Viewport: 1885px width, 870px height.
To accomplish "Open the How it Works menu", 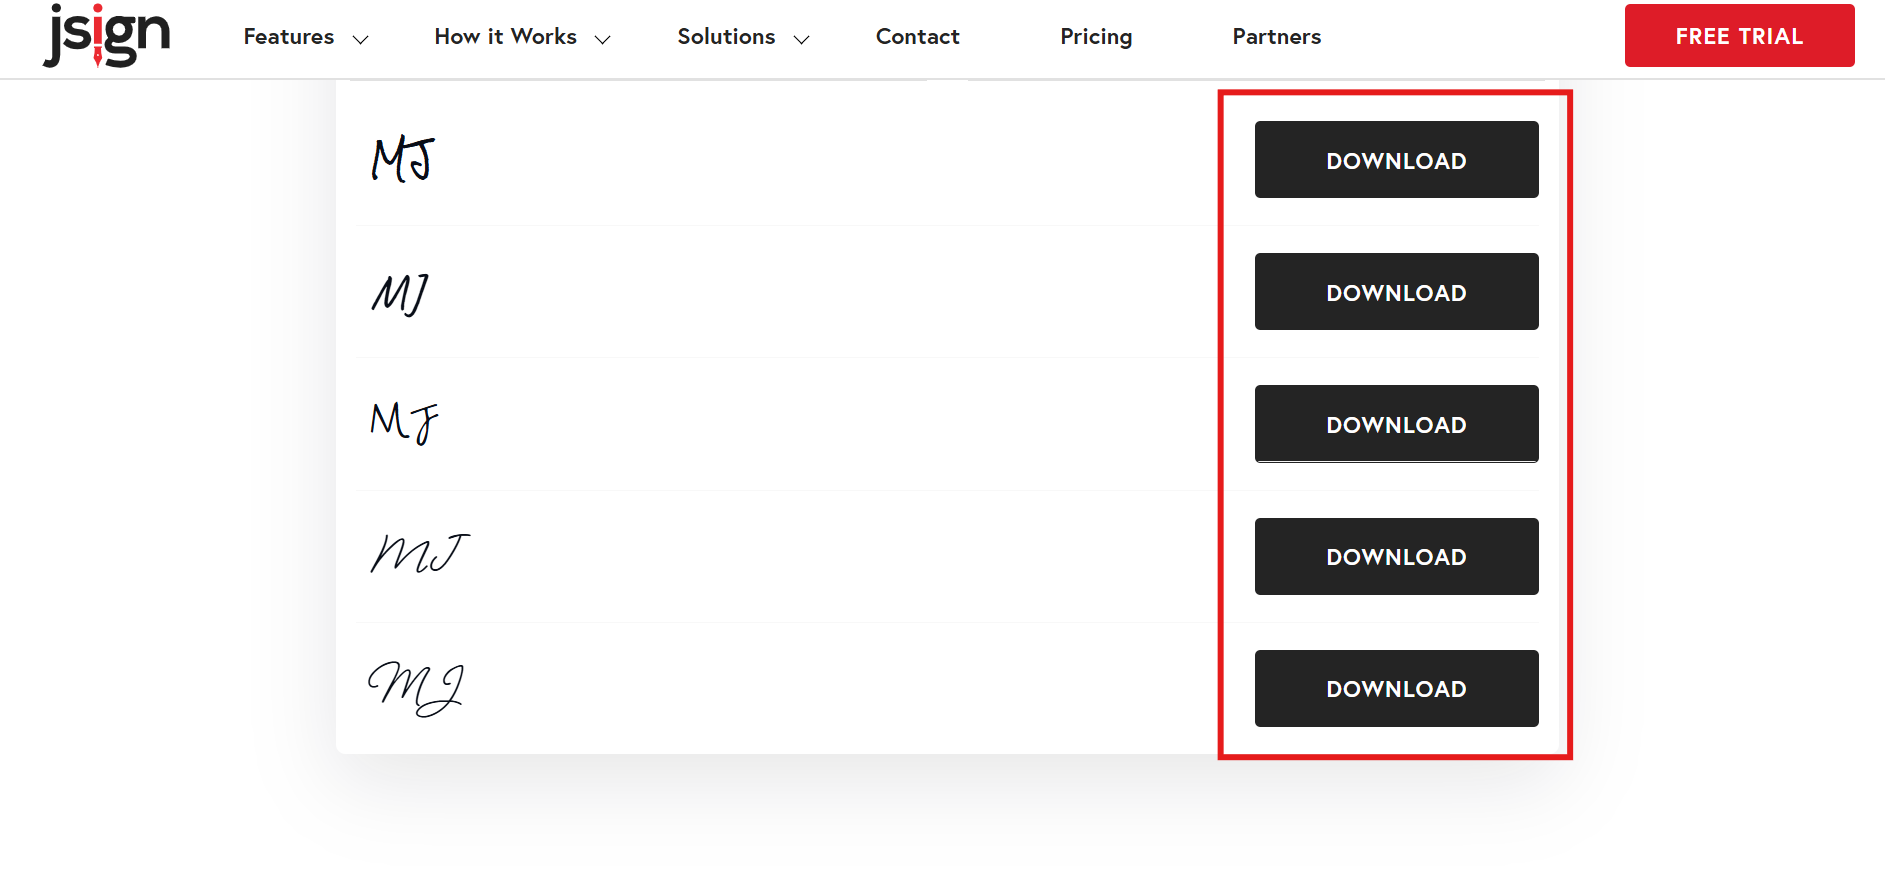I will point(505,37).
